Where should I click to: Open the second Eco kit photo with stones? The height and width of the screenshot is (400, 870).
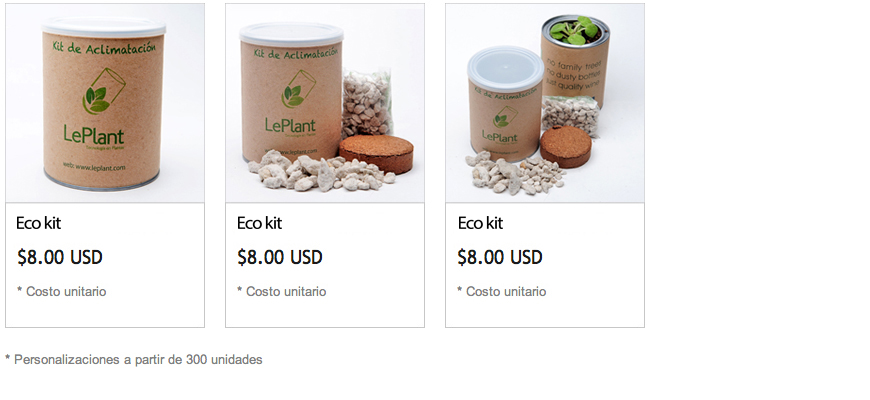tap(325, 103)
